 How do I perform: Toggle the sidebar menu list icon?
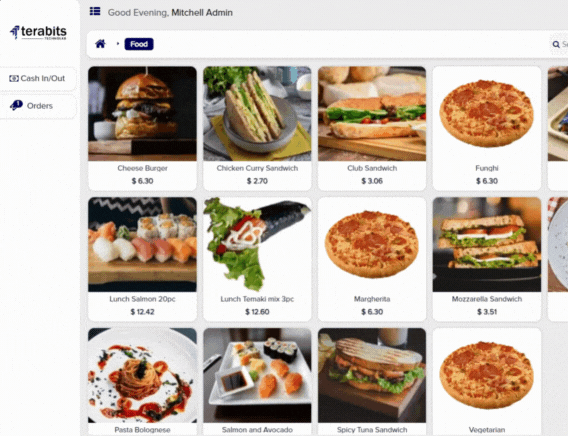95,12
